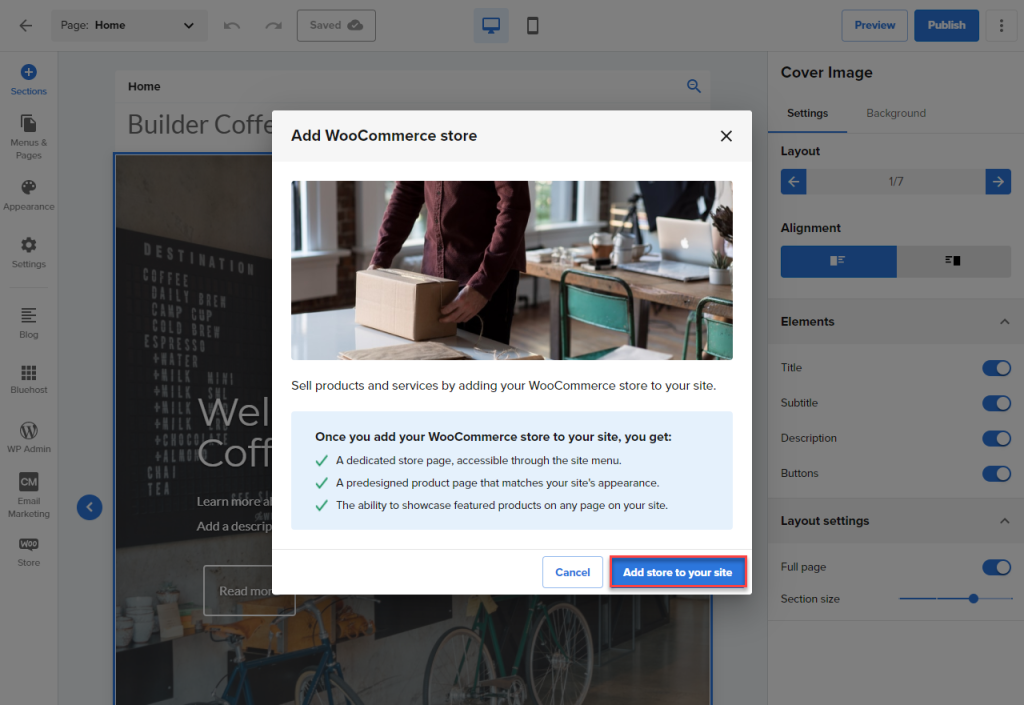
Task: Open the Bluehost grid icon
Action: pos(29,379)
